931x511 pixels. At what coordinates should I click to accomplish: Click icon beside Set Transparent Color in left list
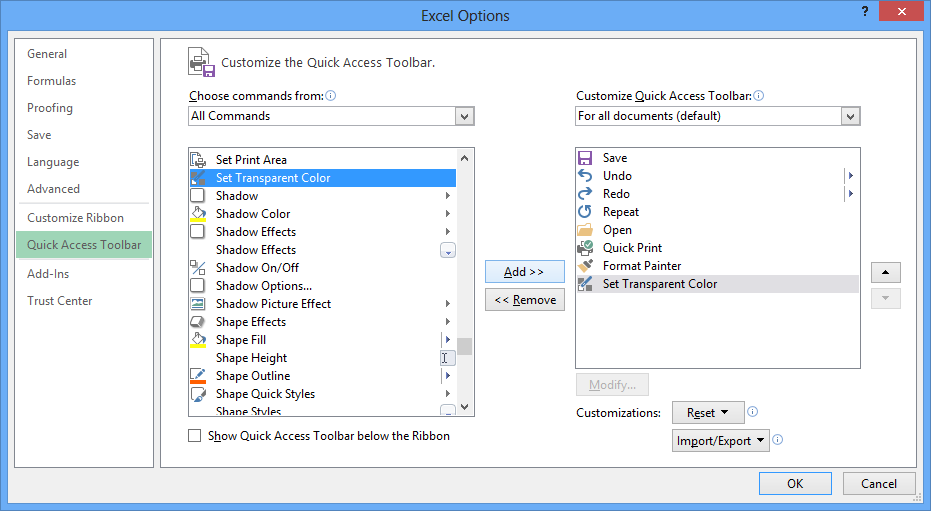(x=198, y=177)
